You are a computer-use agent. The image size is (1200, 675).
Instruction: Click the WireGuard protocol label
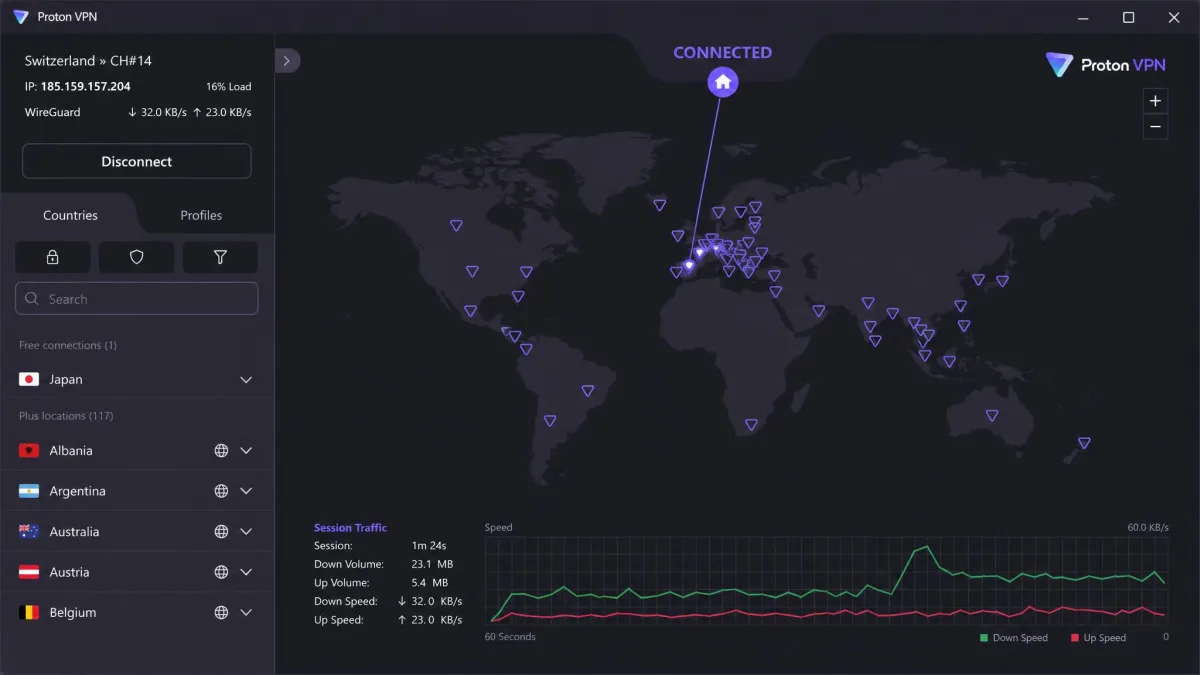click(x=53, y=113)
